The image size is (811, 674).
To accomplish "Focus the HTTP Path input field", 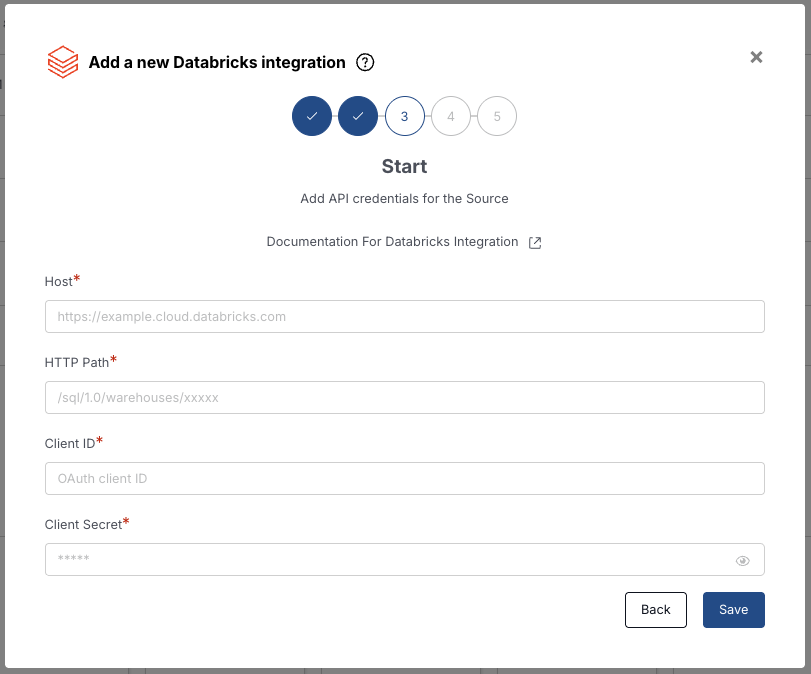I will click(404, 397).
